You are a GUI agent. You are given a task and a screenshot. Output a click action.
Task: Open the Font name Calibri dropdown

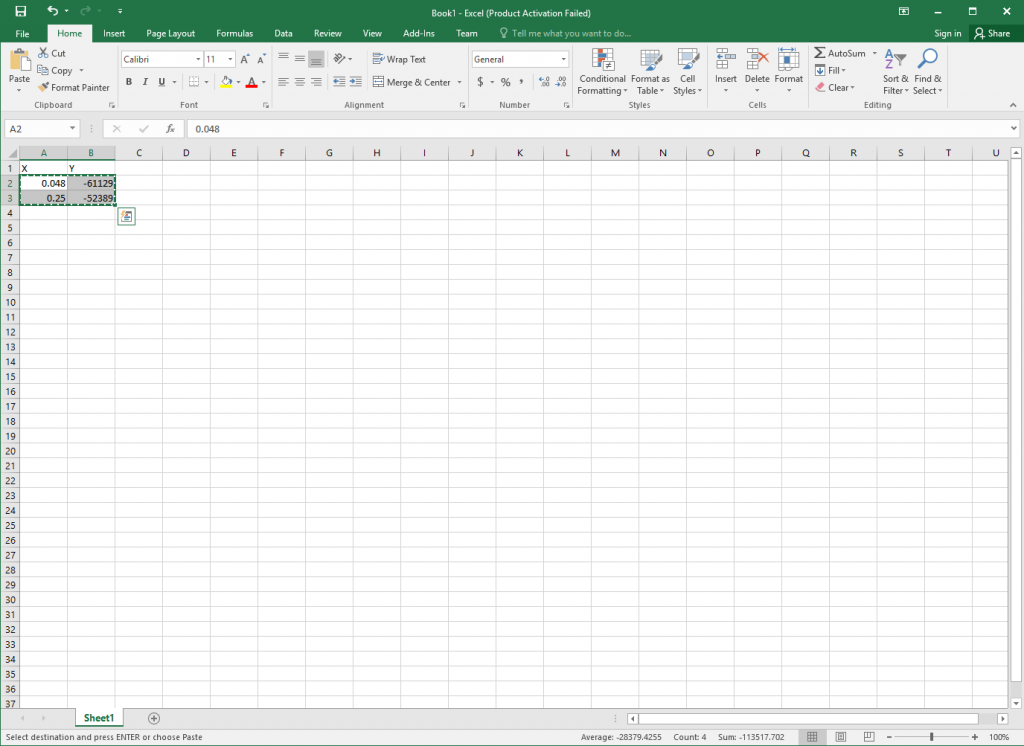click(198, 59)
